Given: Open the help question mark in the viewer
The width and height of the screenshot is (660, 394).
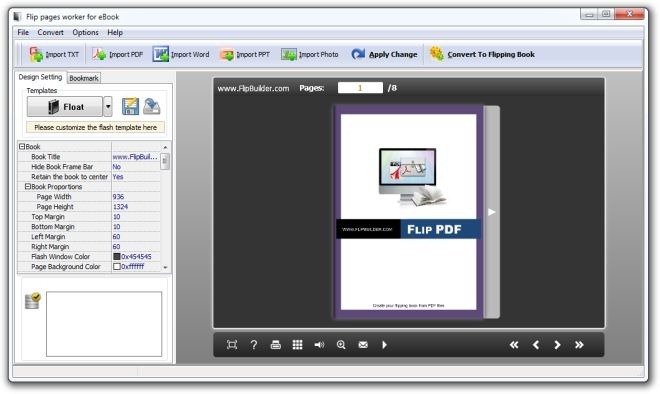Looking at the screenshot, I should [x=254, y=345].
